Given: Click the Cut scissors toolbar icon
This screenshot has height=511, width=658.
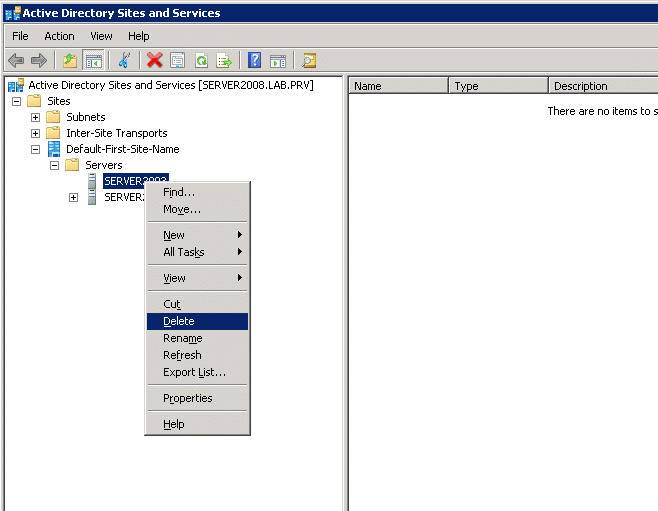Looking at the screenshot, I should (x=124, y=60).
